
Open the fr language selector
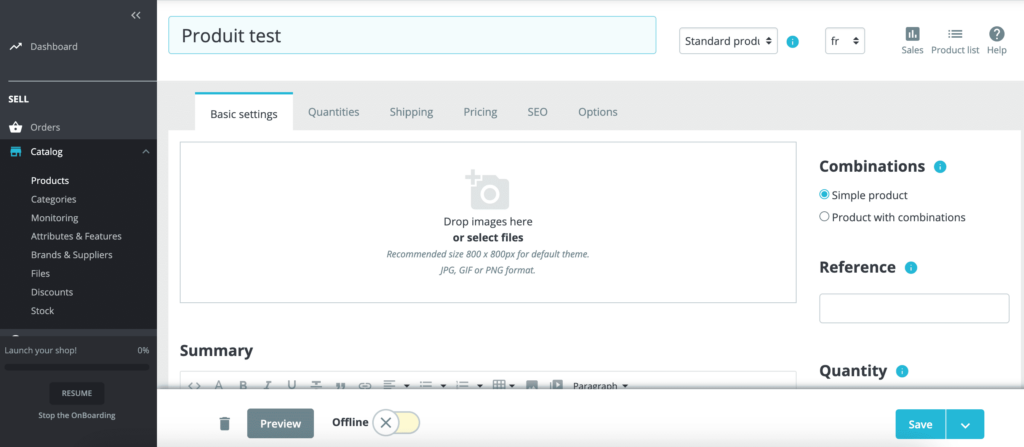[844, 41]
